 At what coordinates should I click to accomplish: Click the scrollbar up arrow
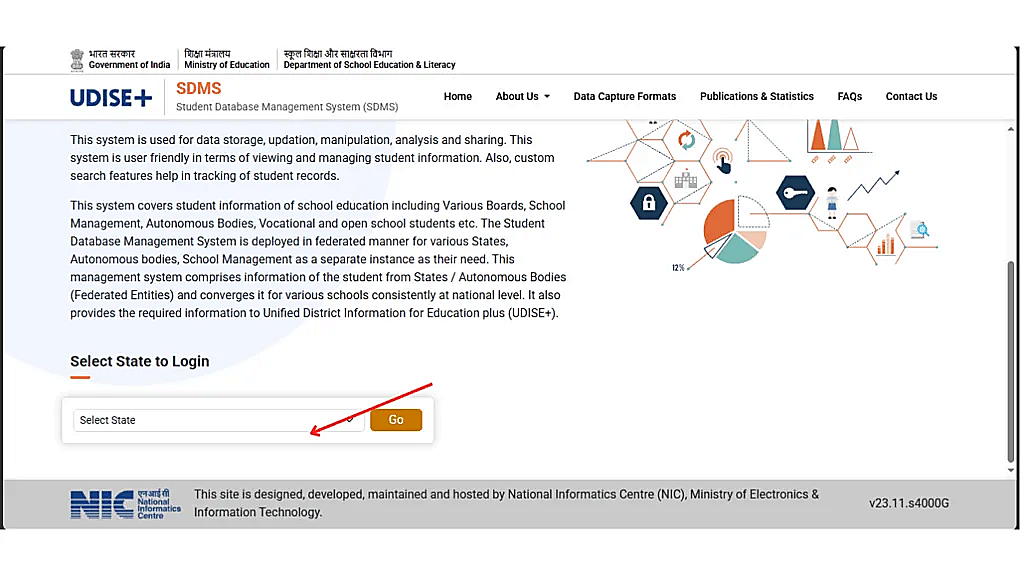[x=1010, y=129]
